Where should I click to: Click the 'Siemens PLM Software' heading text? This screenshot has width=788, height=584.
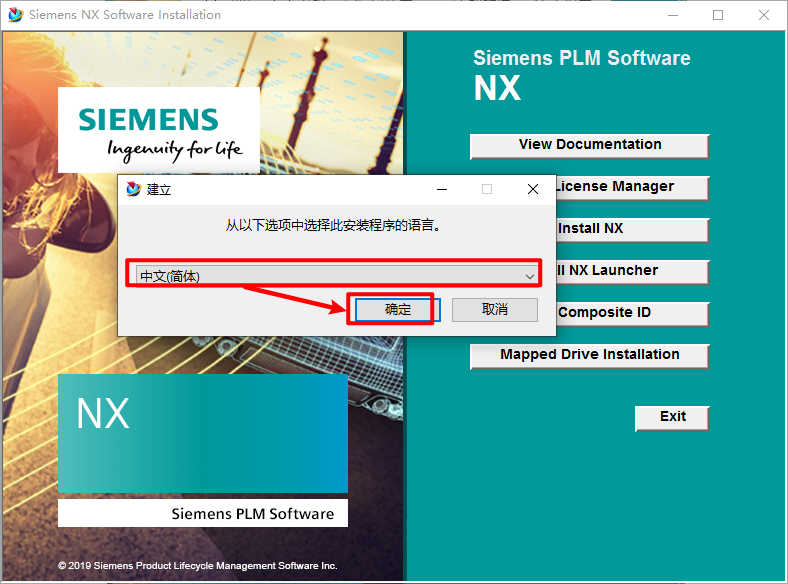(581, 58)
